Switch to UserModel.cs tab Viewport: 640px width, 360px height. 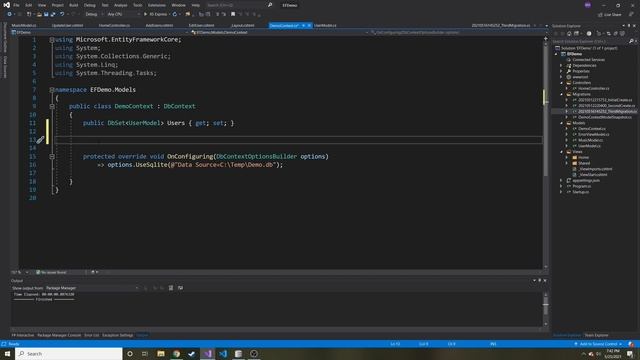pyautogui.click(x=325, y=25)
